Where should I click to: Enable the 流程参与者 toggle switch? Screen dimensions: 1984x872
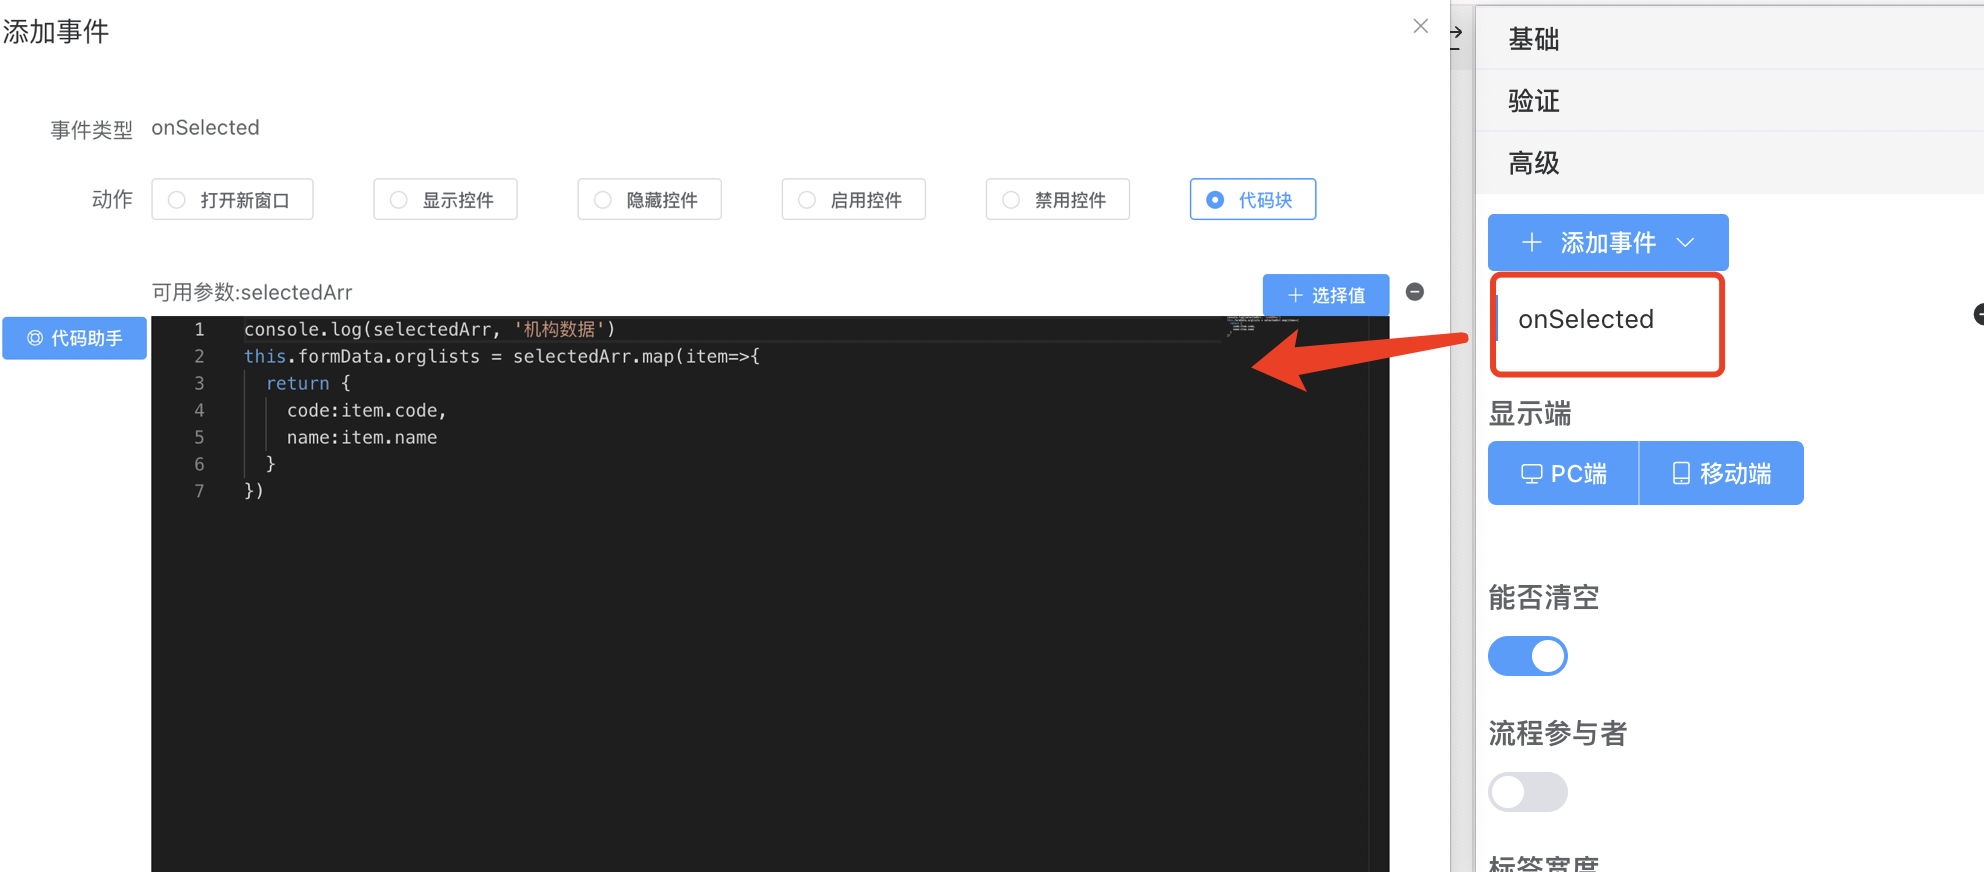tap(1527, 792)
